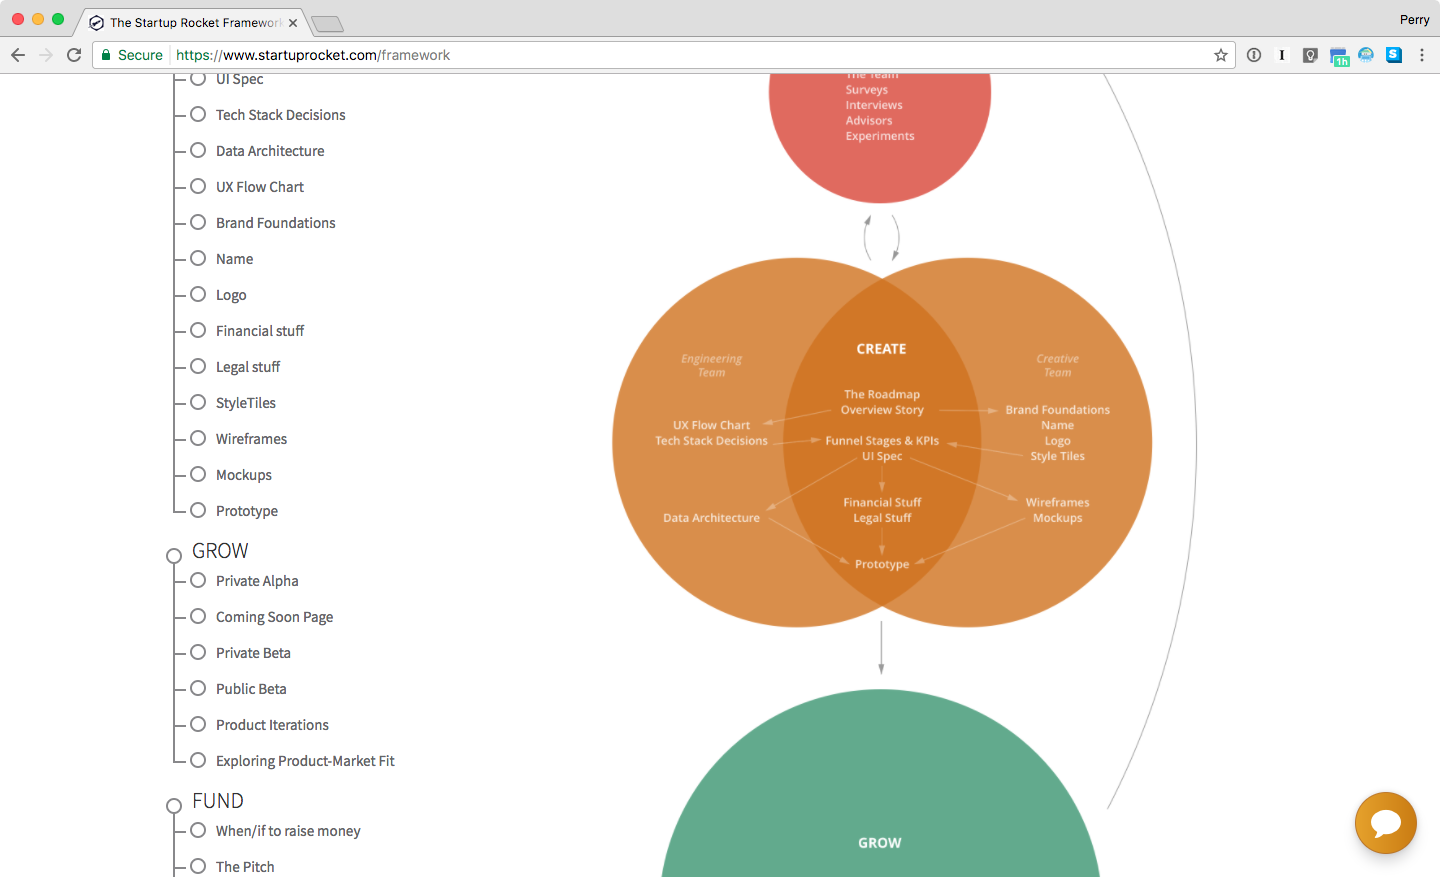The width and height of the screenshot is (1440, 877).
Task: Select When/if to raise money item
Action: pyautogui.click(x=288, y=831)
